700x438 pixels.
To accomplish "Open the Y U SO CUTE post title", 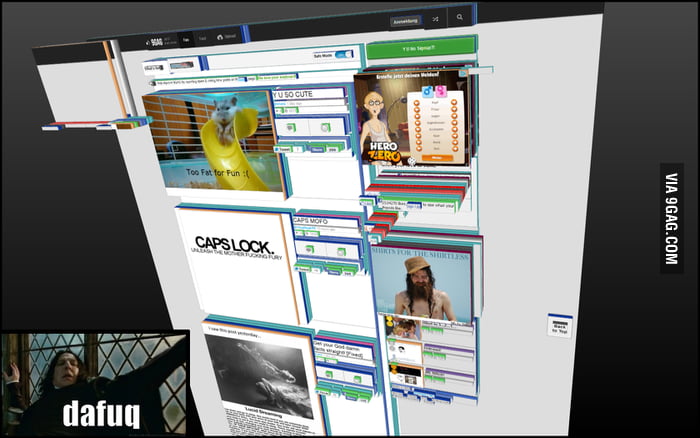I will pos(293,94).
